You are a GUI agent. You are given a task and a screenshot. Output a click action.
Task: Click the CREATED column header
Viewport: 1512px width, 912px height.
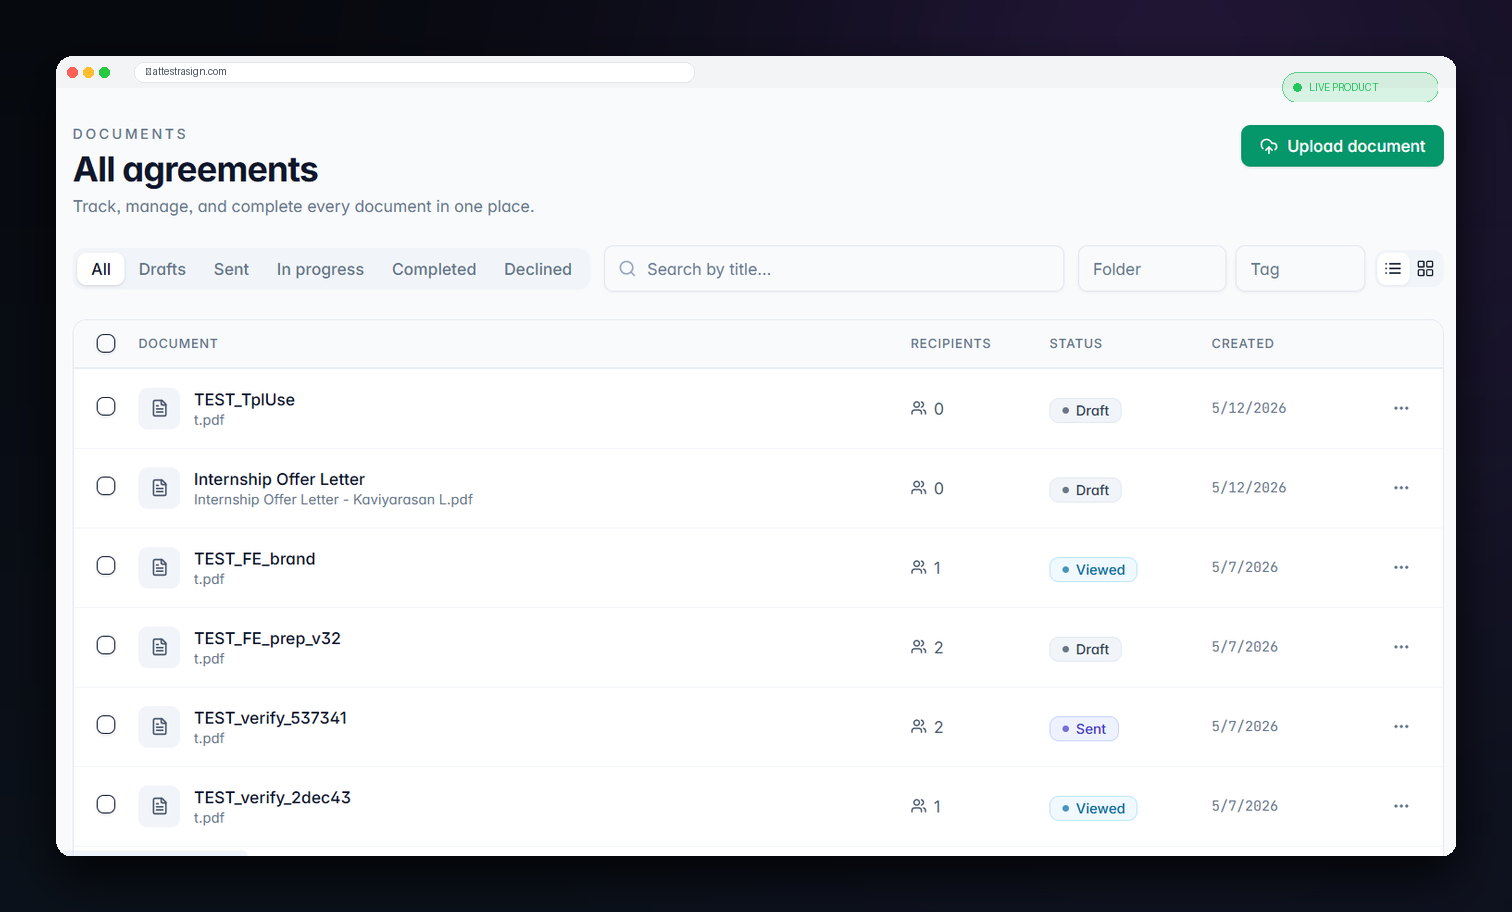1242,343
